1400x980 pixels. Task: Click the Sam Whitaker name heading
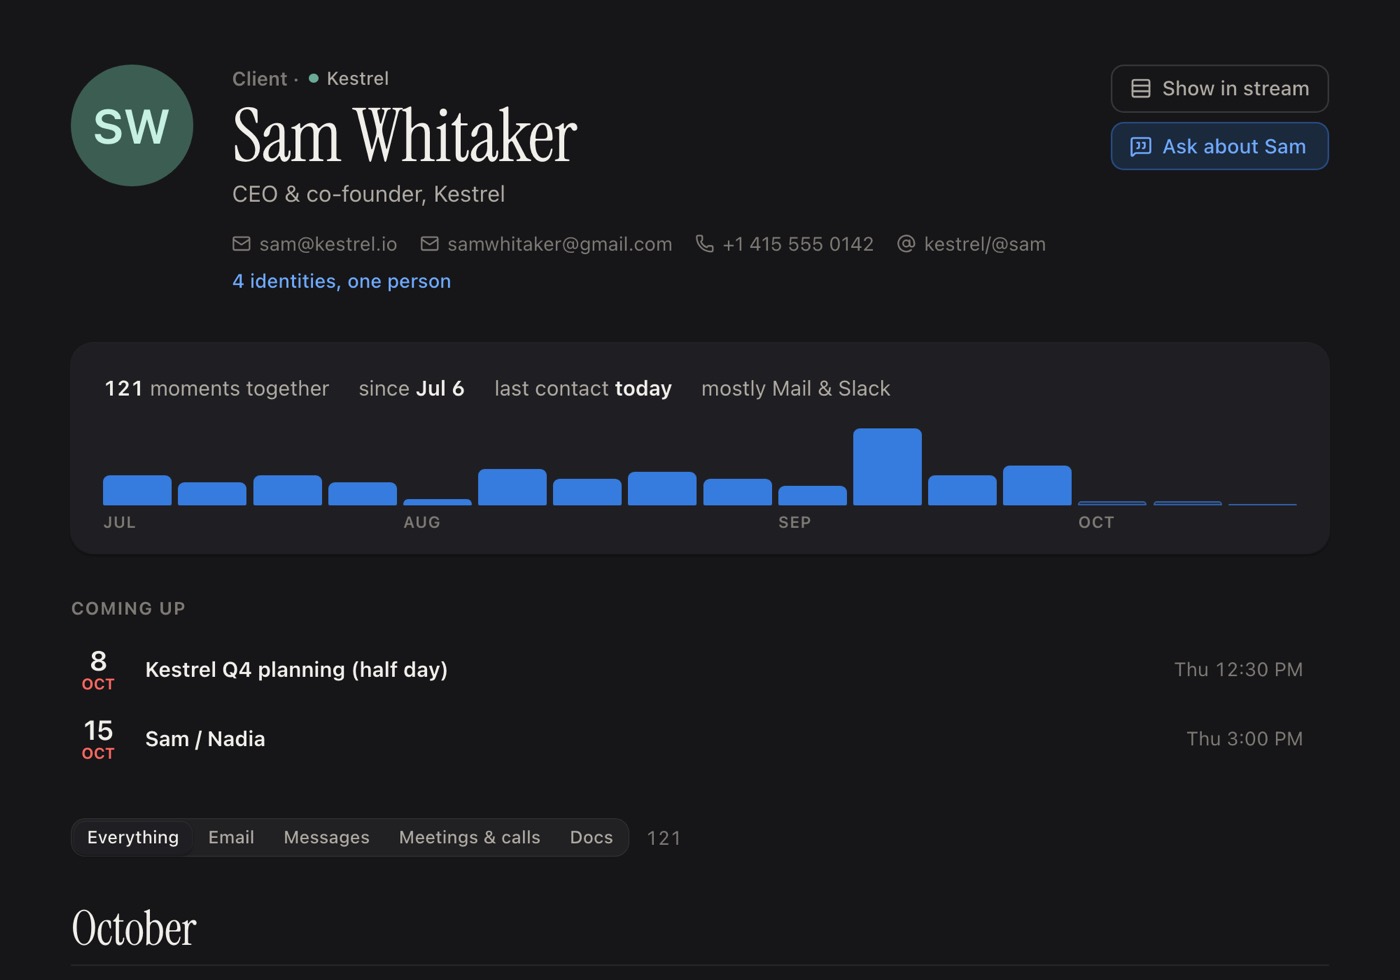click(405, 135)
